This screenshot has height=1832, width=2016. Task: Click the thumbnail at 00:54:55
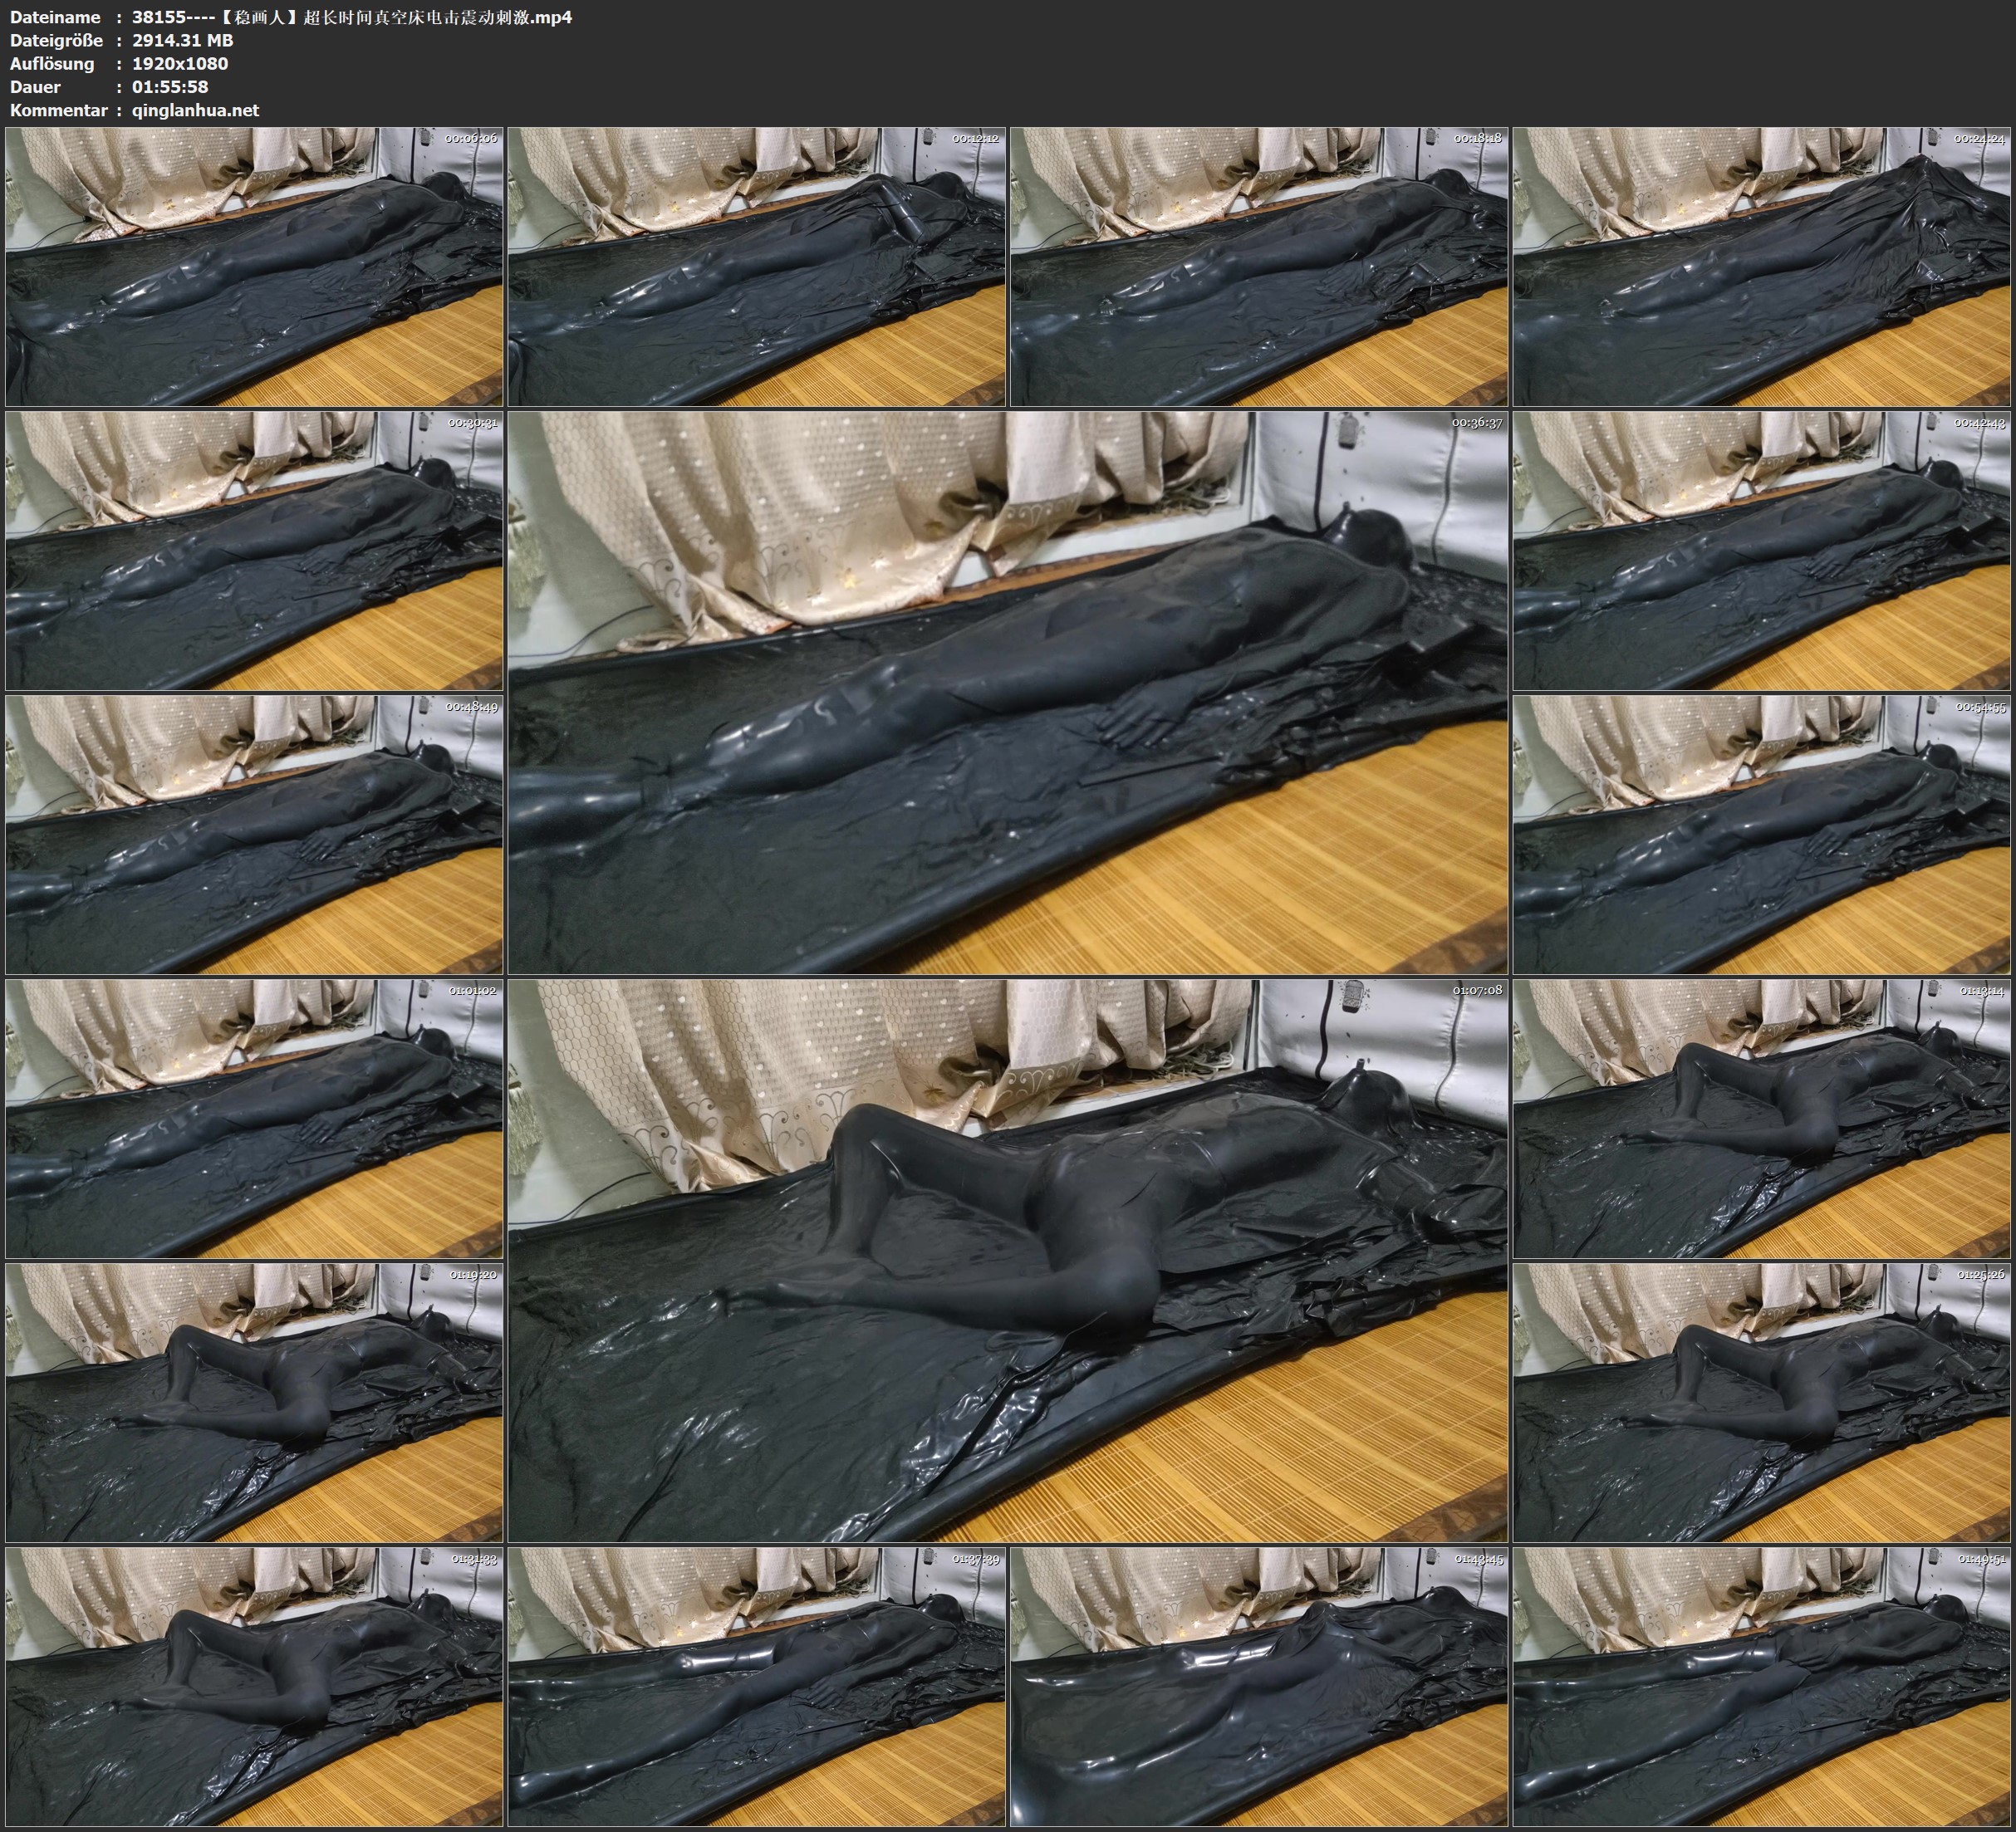[x=1762, y=834]
